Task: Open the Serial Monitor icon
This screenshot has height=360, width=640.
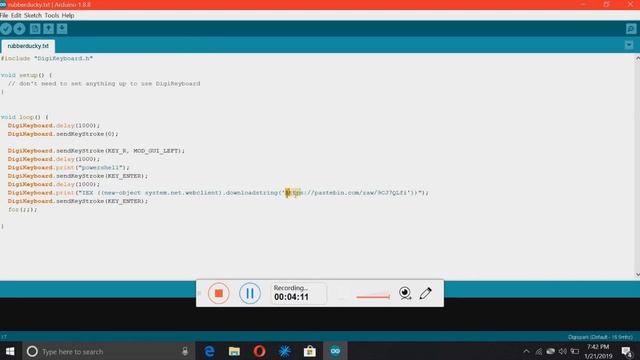Action: coord(631,29)
